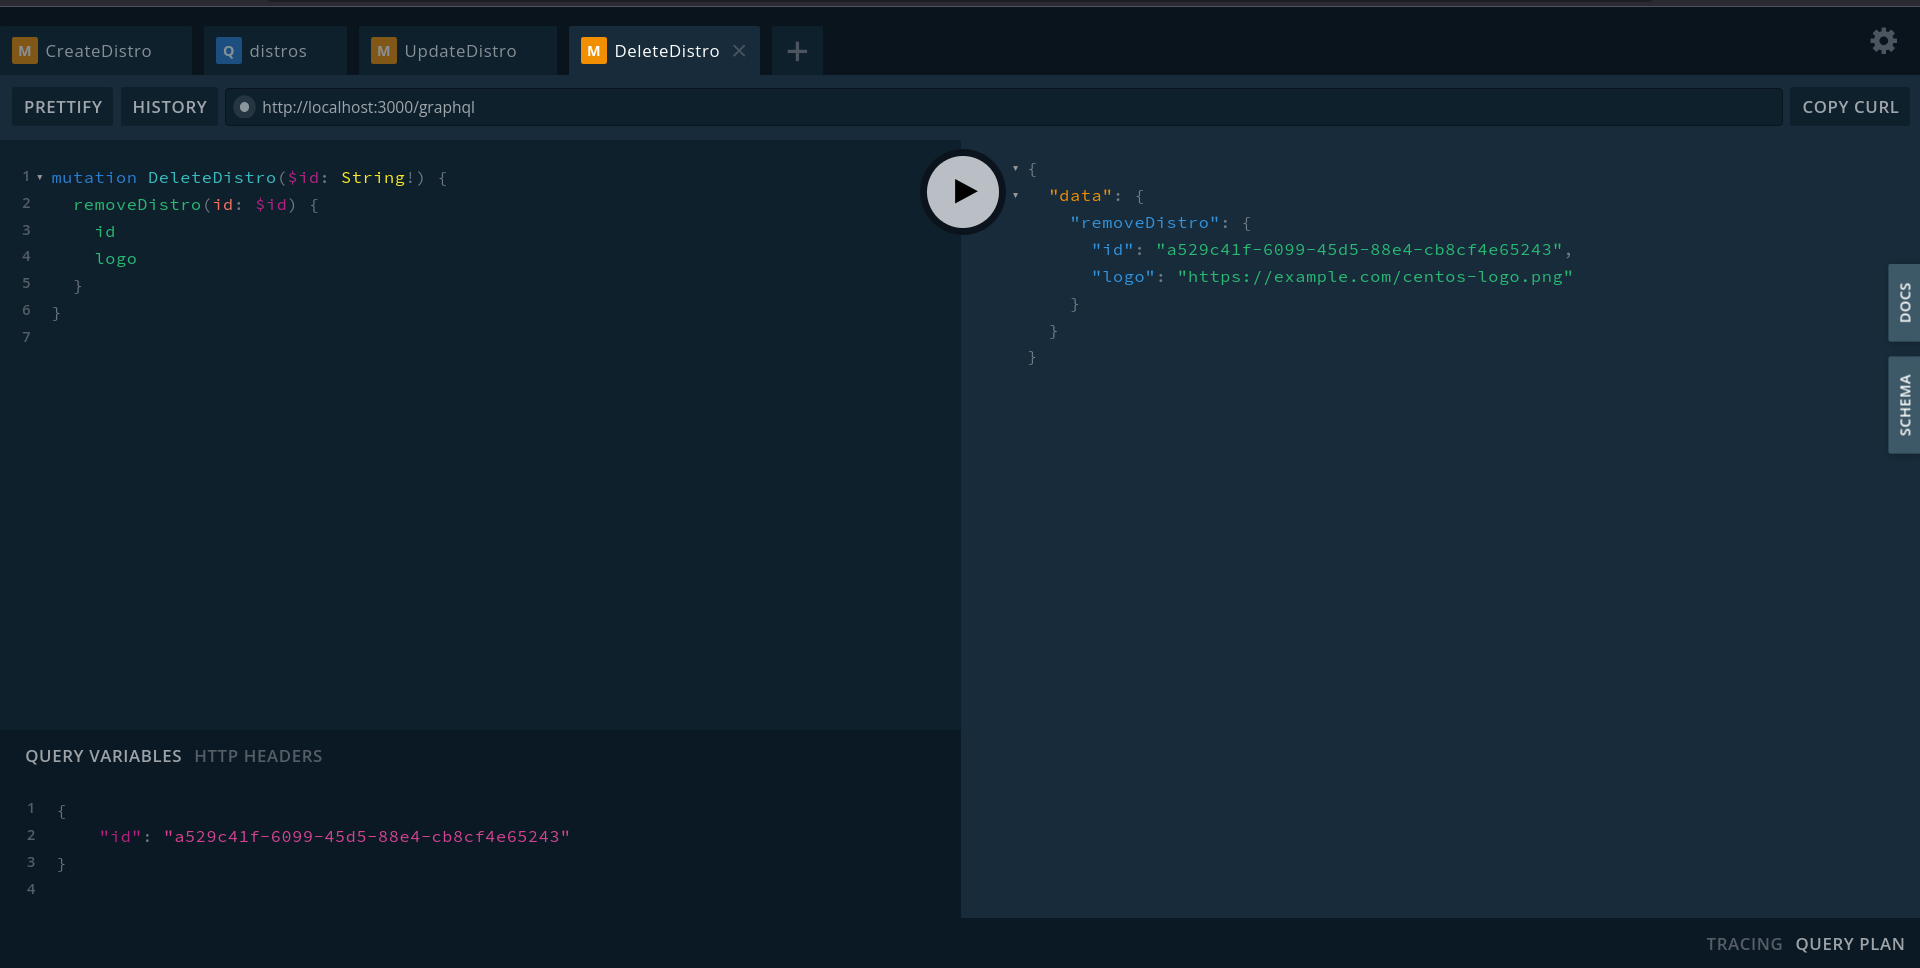Click the M icon on UpdateDistro tab
Screen dimensions: 1920x968
click(x=384, y=51)
